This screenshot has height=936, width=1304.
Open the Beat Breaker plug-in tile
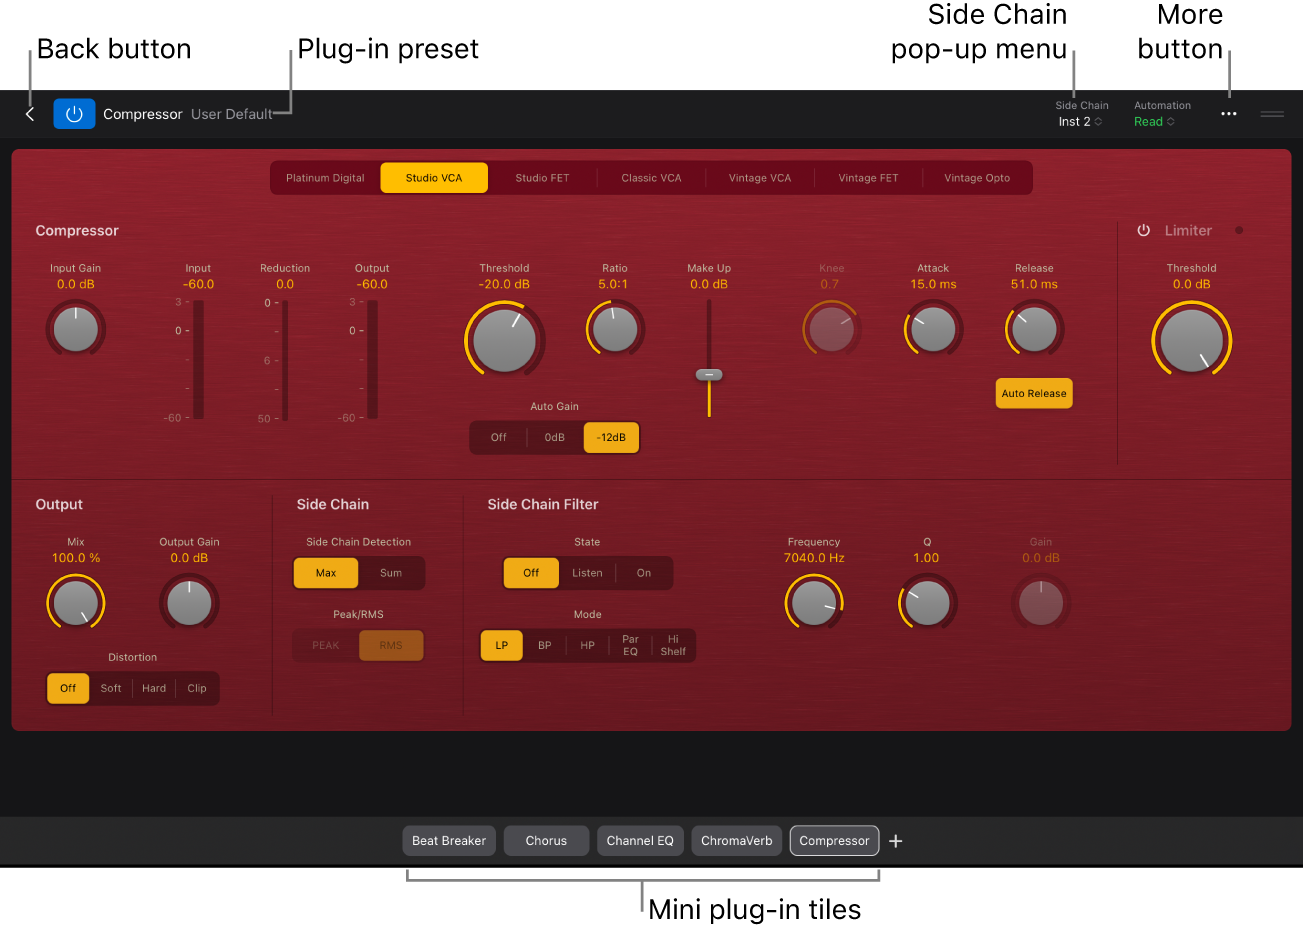[449, 841]
